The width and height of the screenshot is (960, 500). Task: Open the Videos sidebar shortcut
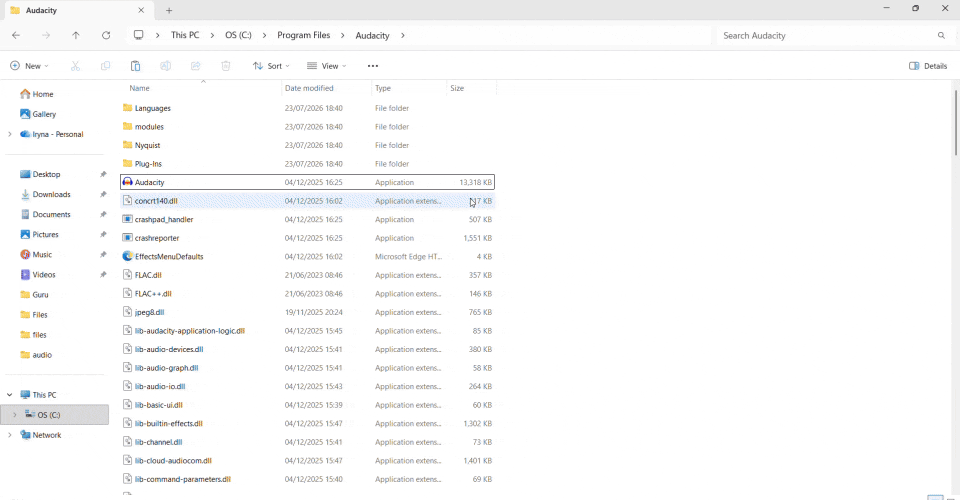pyautogui.click(x=38, y=275)
